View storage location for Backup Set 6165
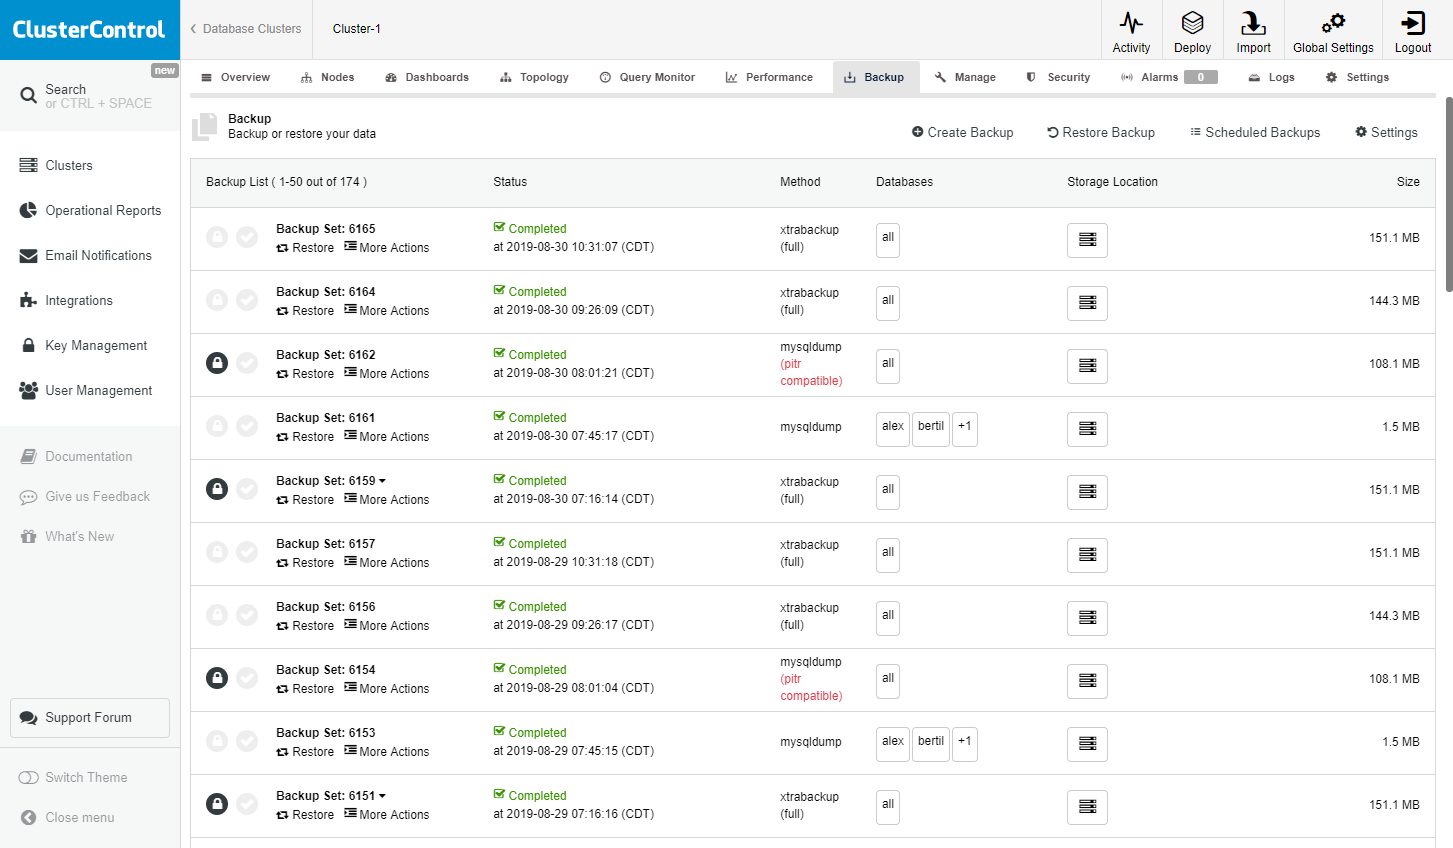This screenshot has width=1453, height=848. [1087, 240]
